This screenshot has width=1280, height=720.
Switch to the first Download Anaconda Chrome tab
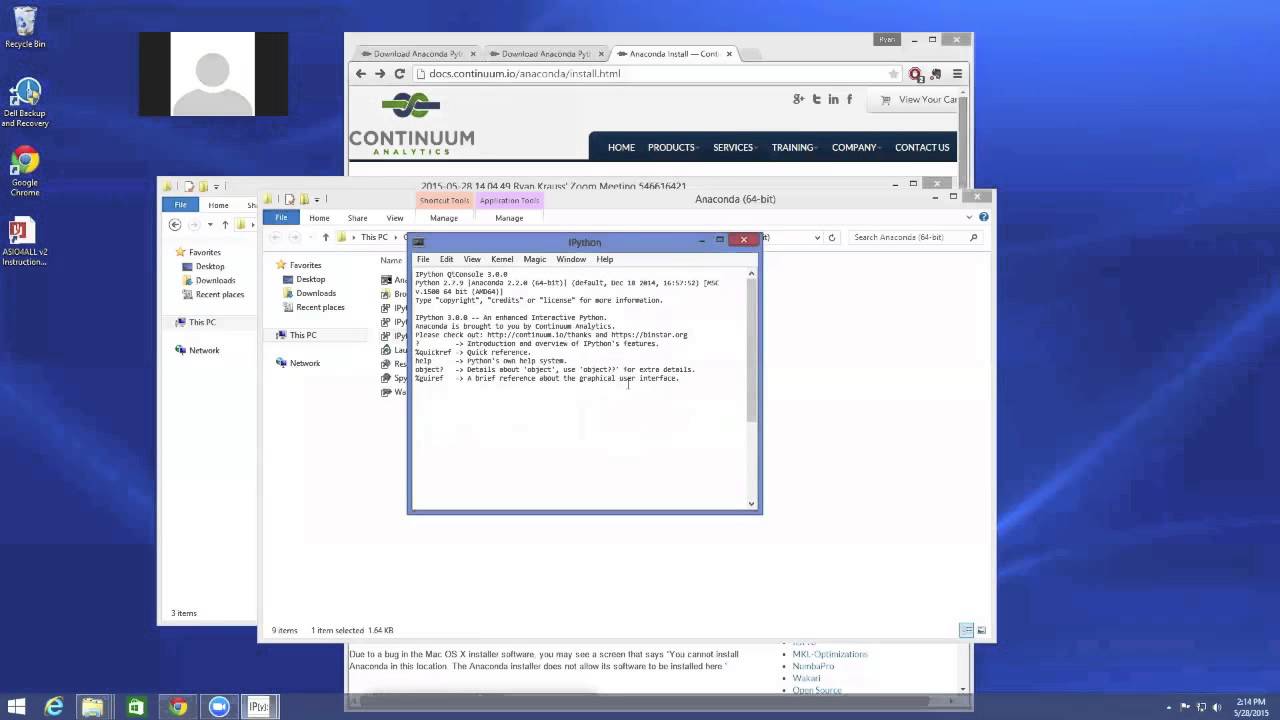click(418, 54)
